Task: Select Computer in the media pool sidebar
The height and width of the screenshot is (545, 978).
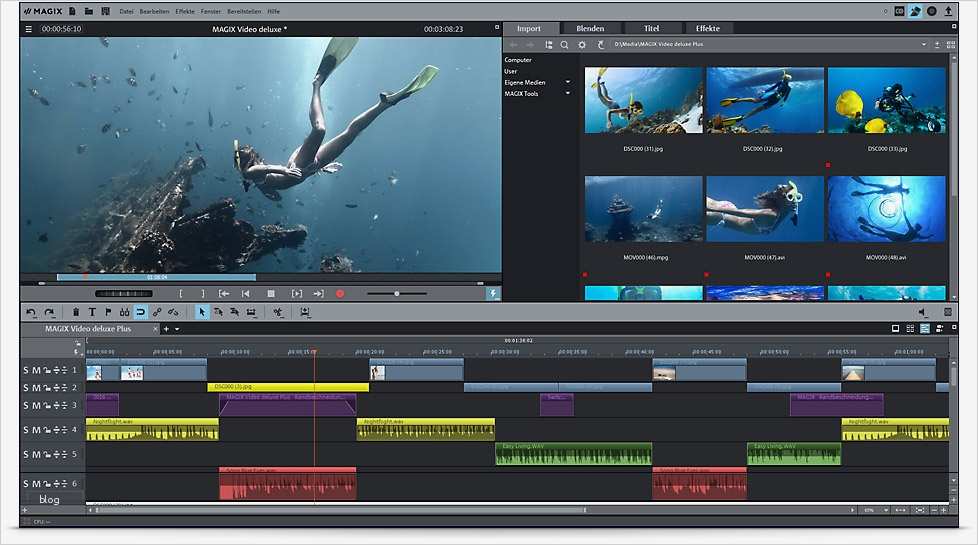Action: tap(518, 60)
